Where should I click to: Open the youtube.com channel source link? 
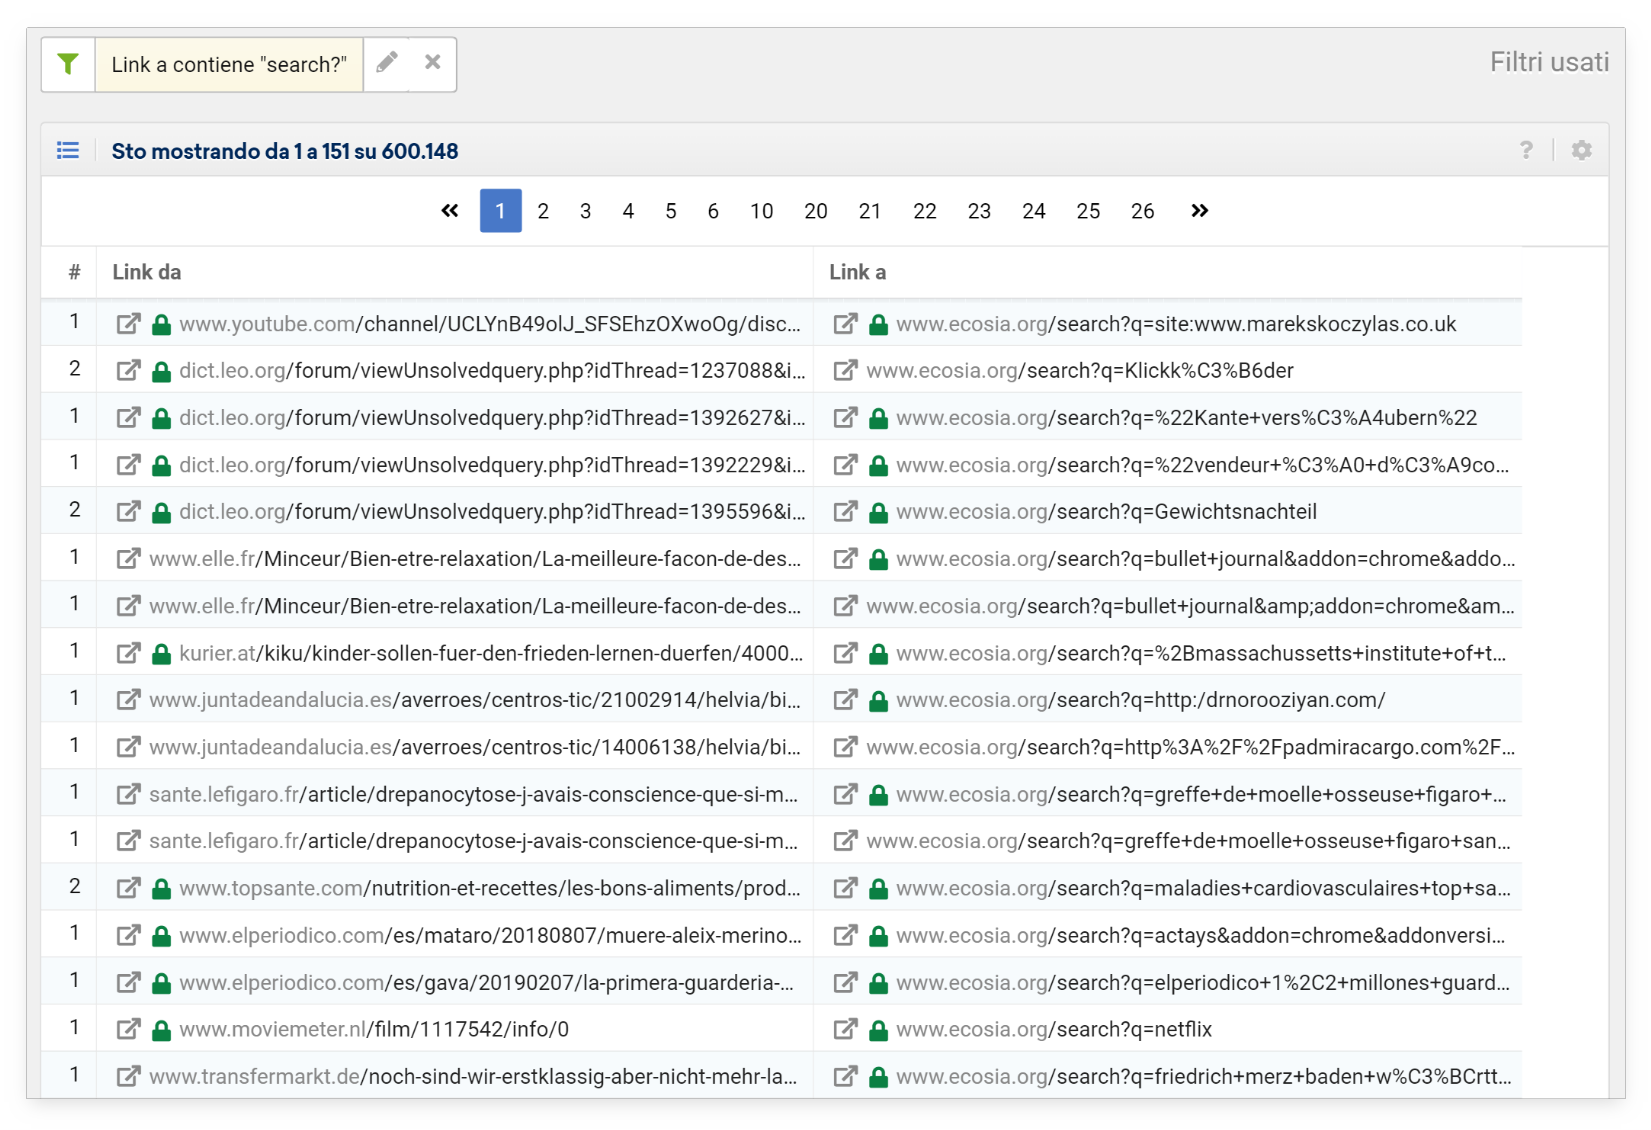click(490, 324)
